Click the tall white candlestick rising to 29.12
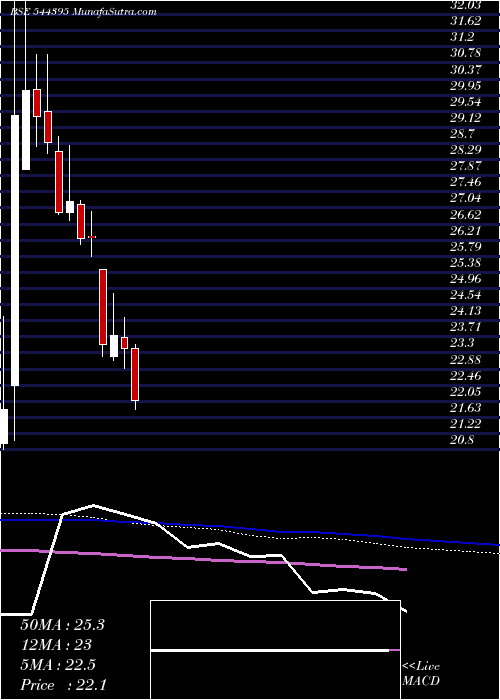The image size is (500, 700). [15, 250]
